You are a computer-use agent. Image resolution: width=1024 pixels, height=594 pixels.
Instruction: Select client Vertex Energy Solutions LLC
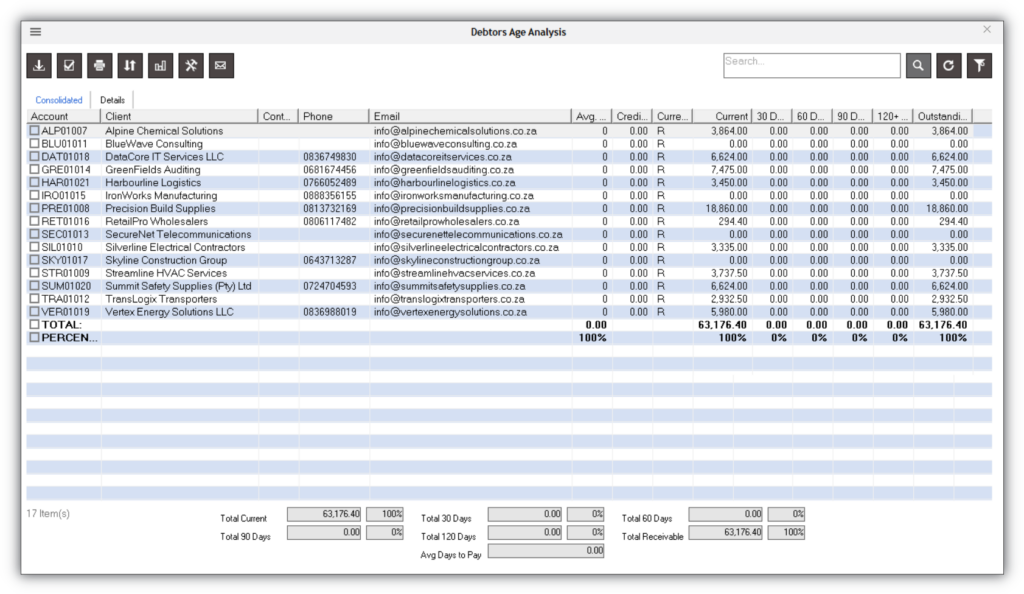(169, 312)
